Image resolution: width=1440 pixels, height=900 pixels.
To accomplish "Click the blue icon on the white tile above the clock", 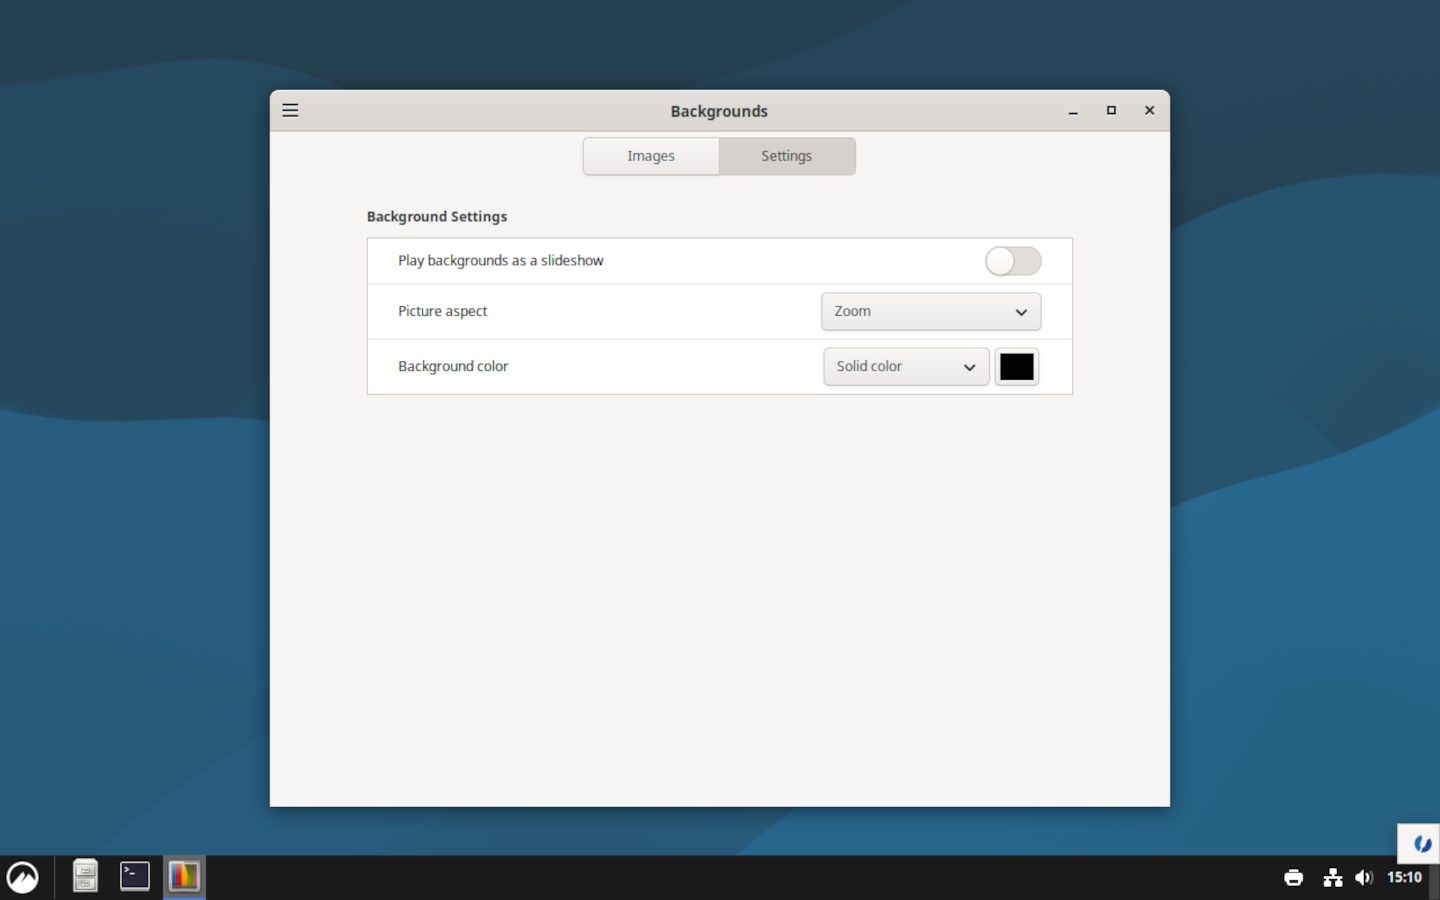I will tap(1421, 844).
